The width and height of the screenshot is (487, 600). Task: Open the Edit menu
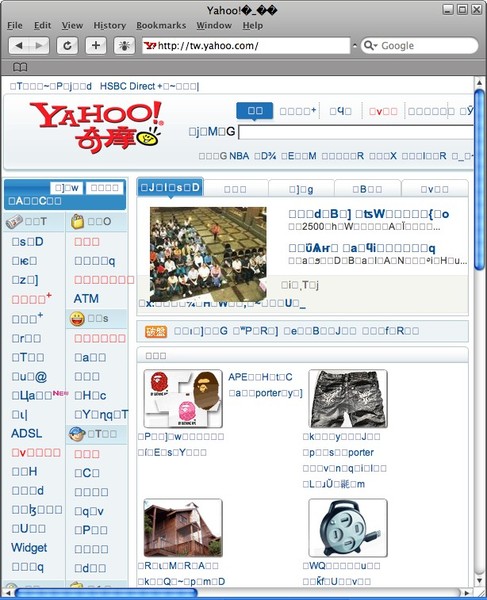tap(42, 26)
